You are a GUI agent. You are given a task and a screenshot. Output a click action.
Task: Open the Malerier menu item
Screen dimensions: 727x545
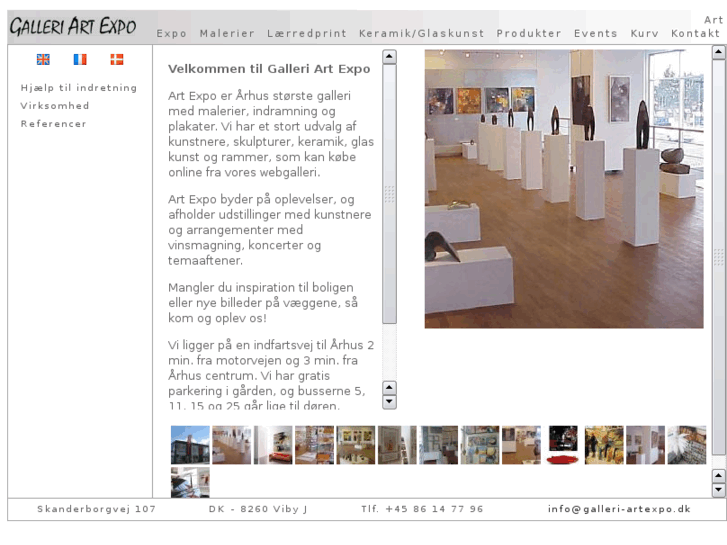tap(227, 33)
